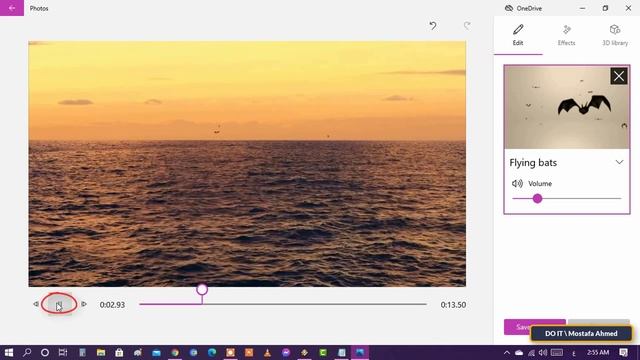Open the clock showing 2:55 AM
Image resolution: width=640 pixels, height=360 pixels.
click(x=598, y=353)
